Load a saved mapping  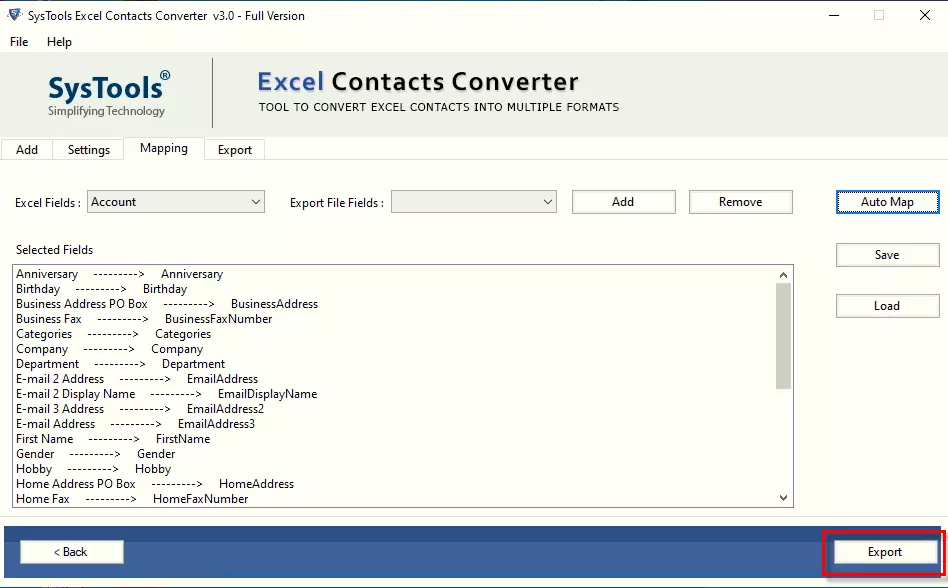tap(887, 306)
